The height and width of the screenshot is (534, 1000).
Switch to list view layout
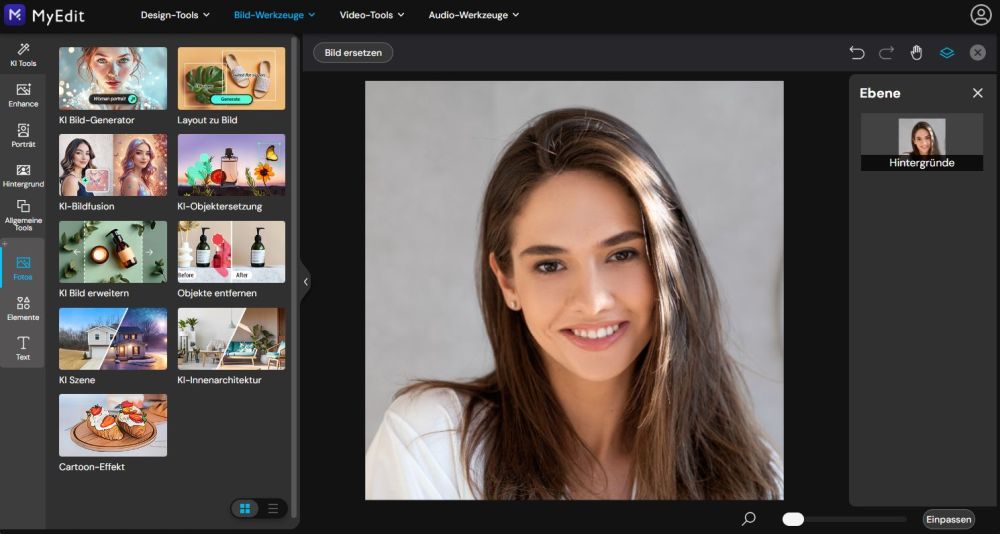(x=273, y=509)
